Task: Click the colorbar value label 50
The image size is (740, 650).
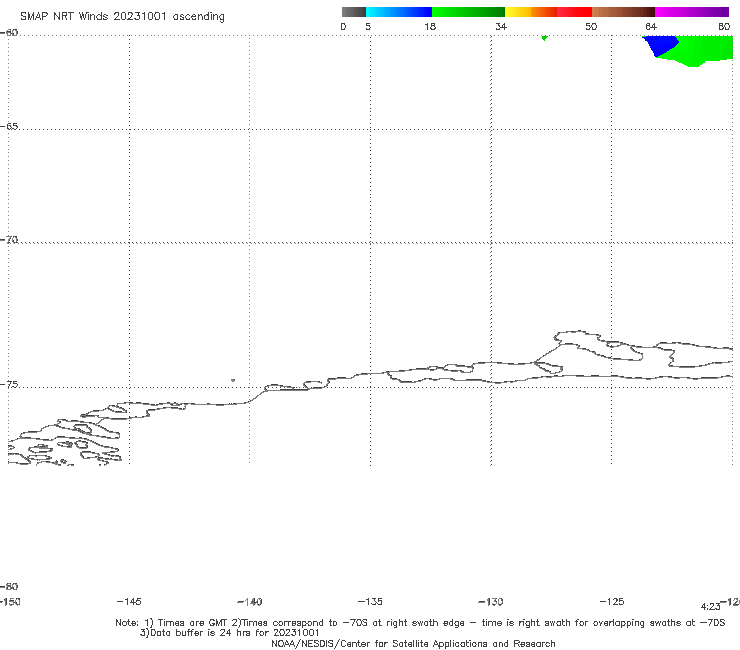Action: pos(591,26)
